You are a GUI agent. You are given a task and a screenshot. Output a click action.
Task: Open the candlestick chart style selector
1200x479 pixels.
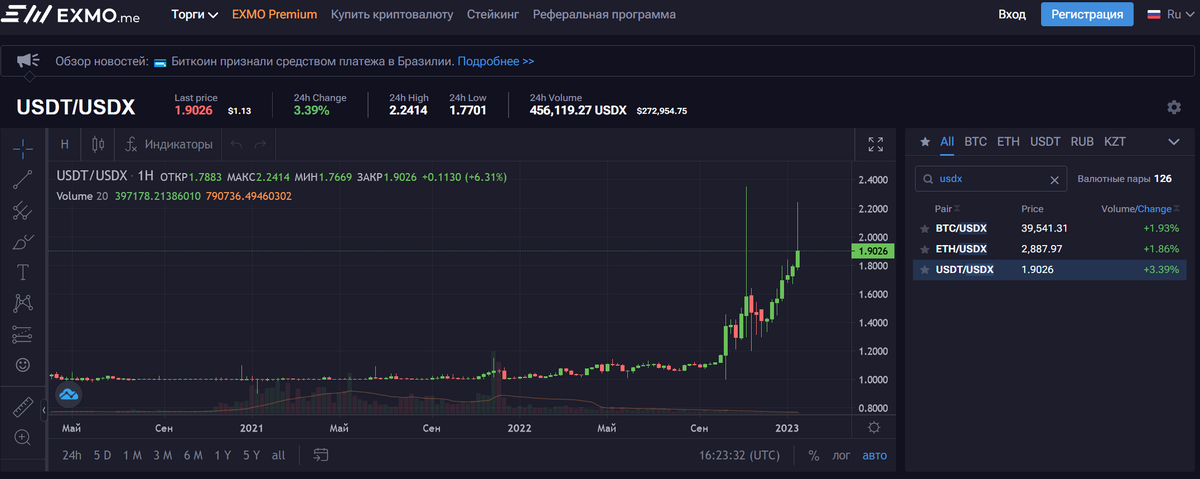pos(98,144)
